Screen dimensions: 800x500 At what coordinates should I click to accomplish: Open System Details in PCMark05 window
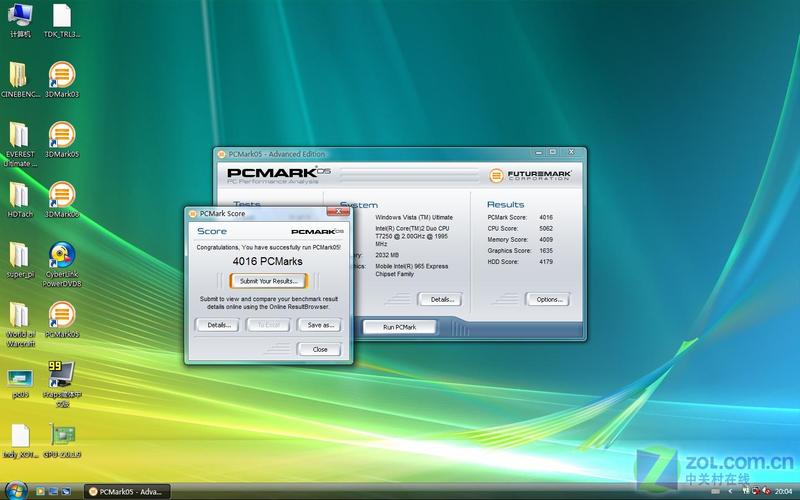(442, 299)
